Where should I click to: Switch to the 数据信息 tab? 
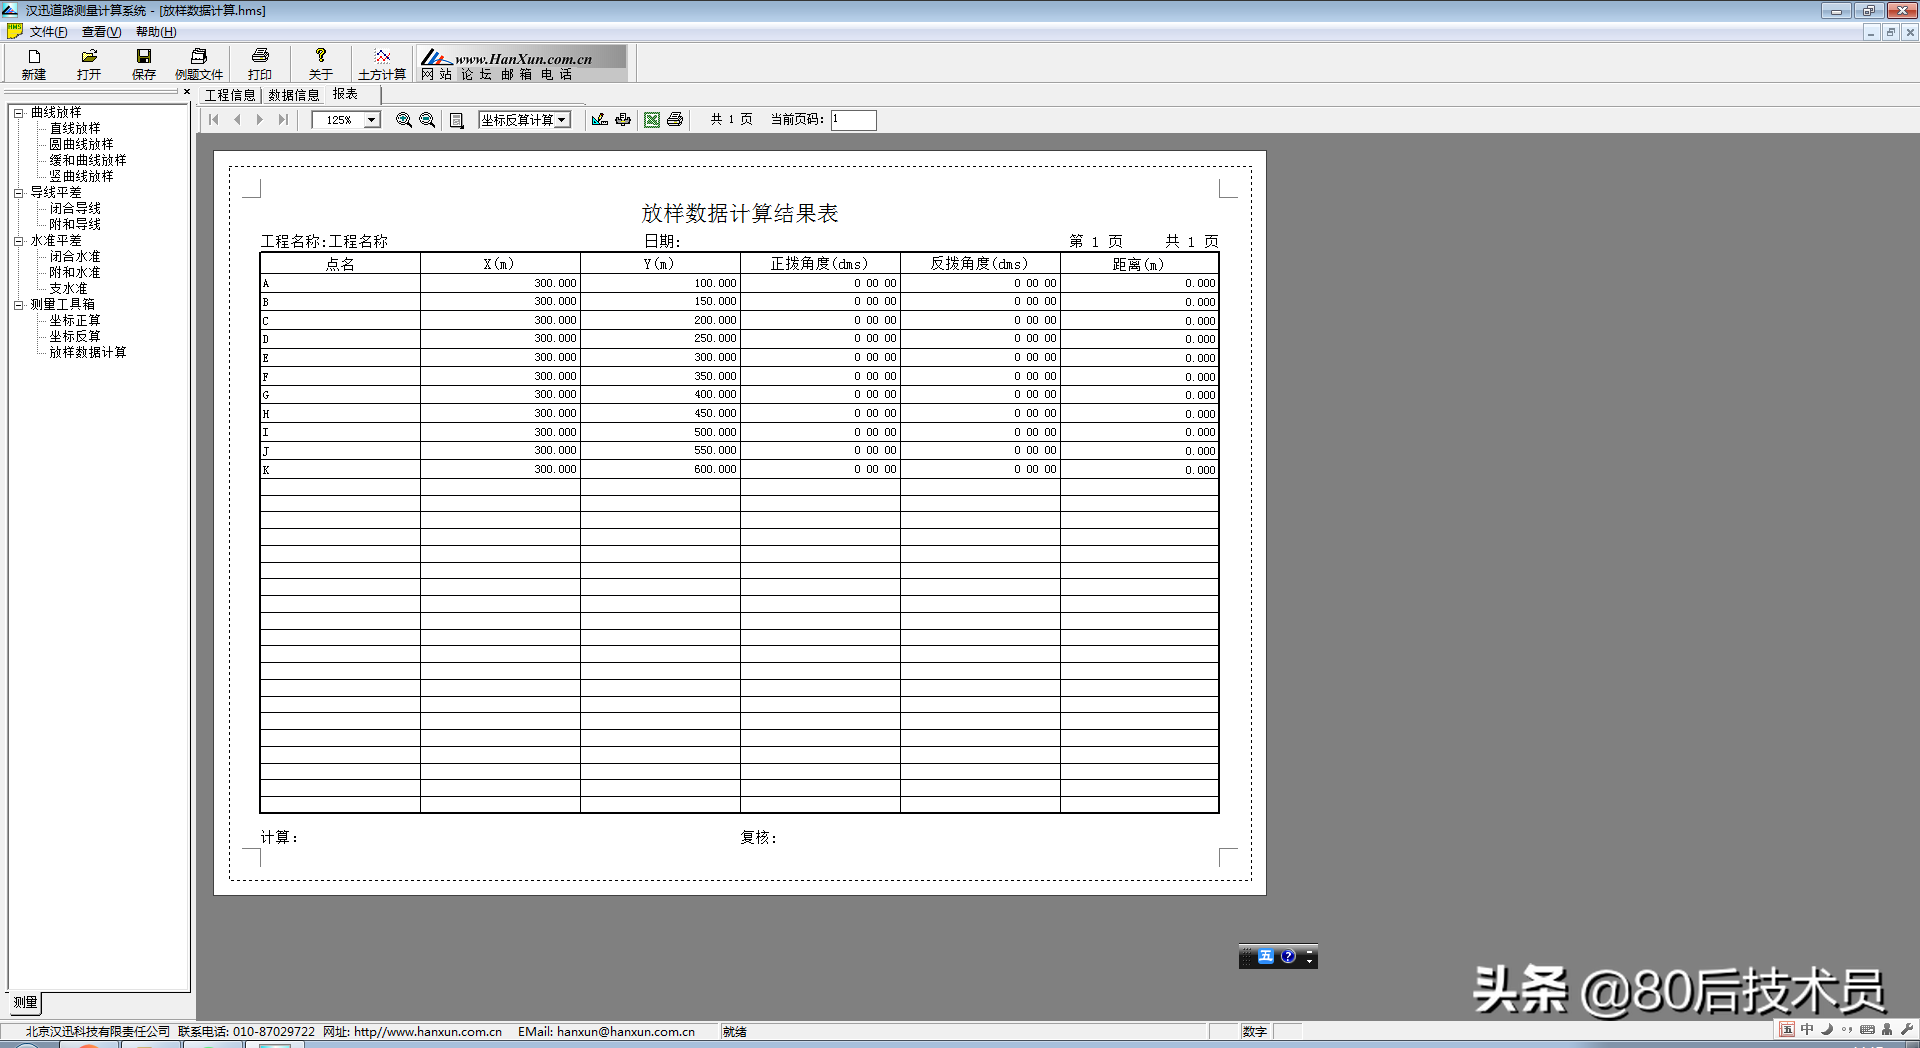point(293,95)
